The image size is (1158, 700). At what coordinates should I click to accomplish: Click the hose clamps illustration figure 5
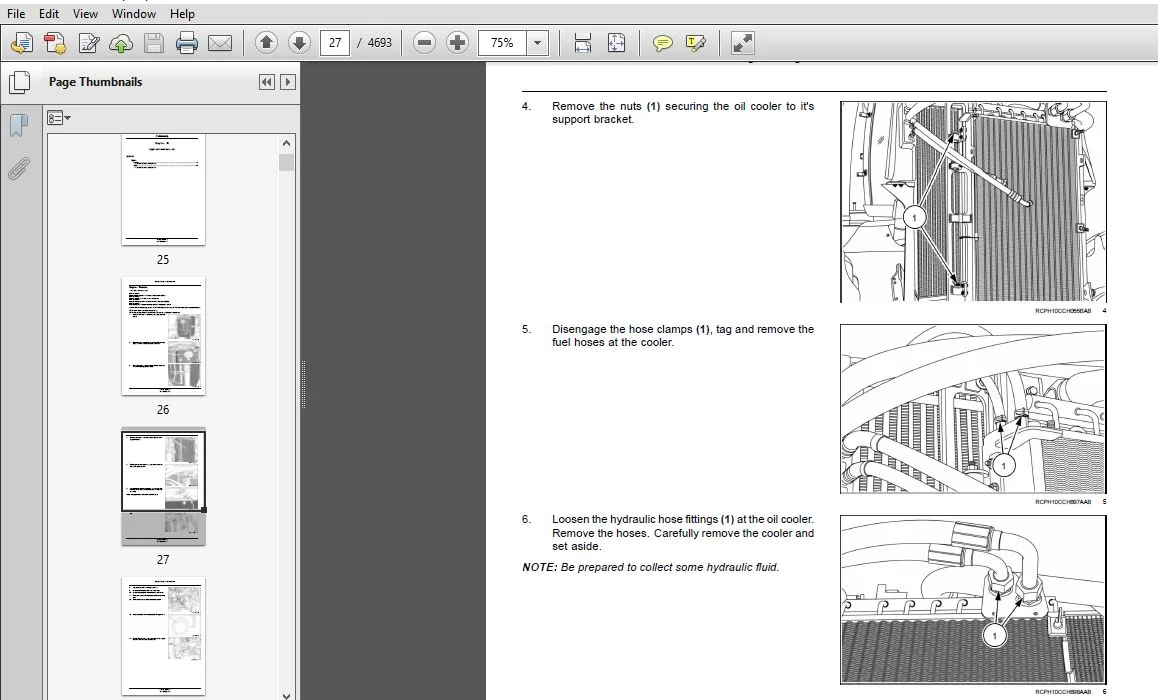(973, 409)
